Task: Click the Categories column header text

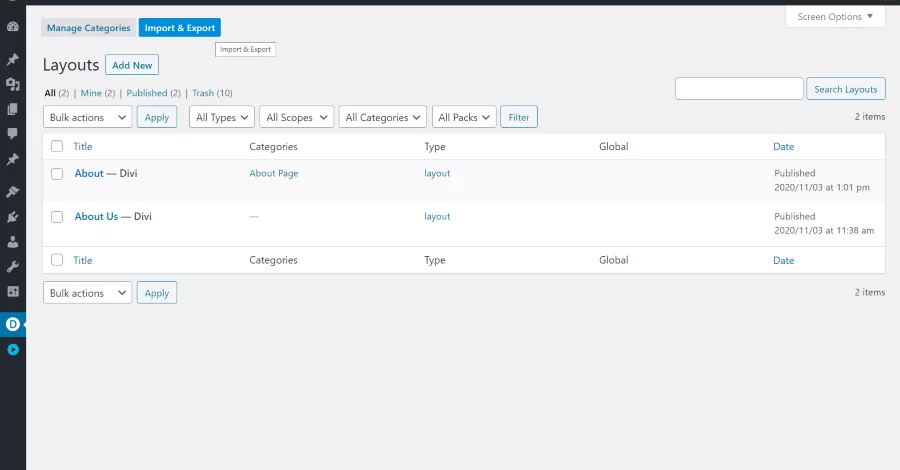Action: pos(273,146)
